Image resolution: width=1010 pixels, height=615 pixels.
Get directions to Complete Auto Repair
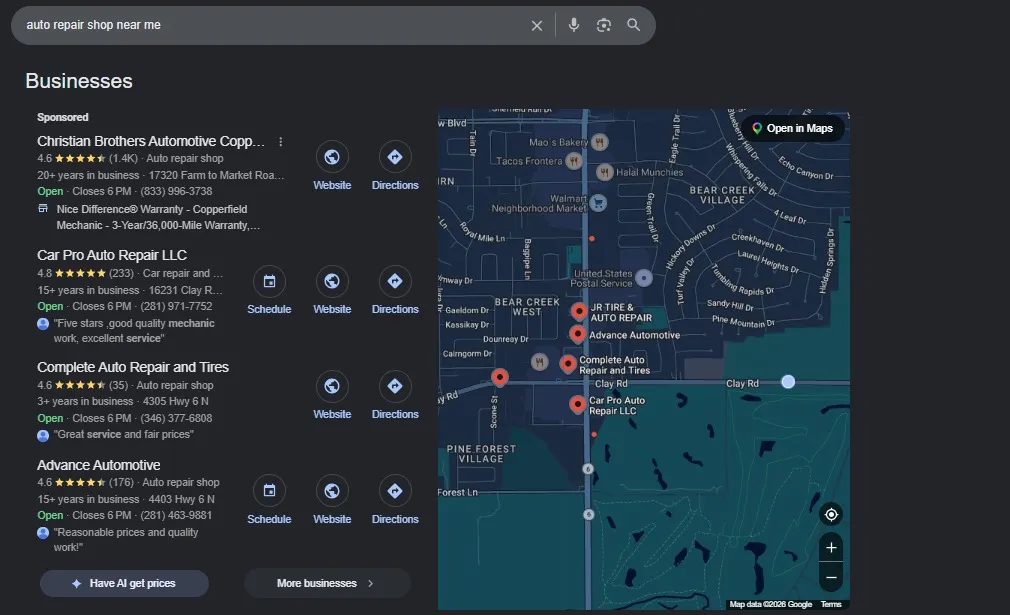pyautogui.click(x=395, y=386)
